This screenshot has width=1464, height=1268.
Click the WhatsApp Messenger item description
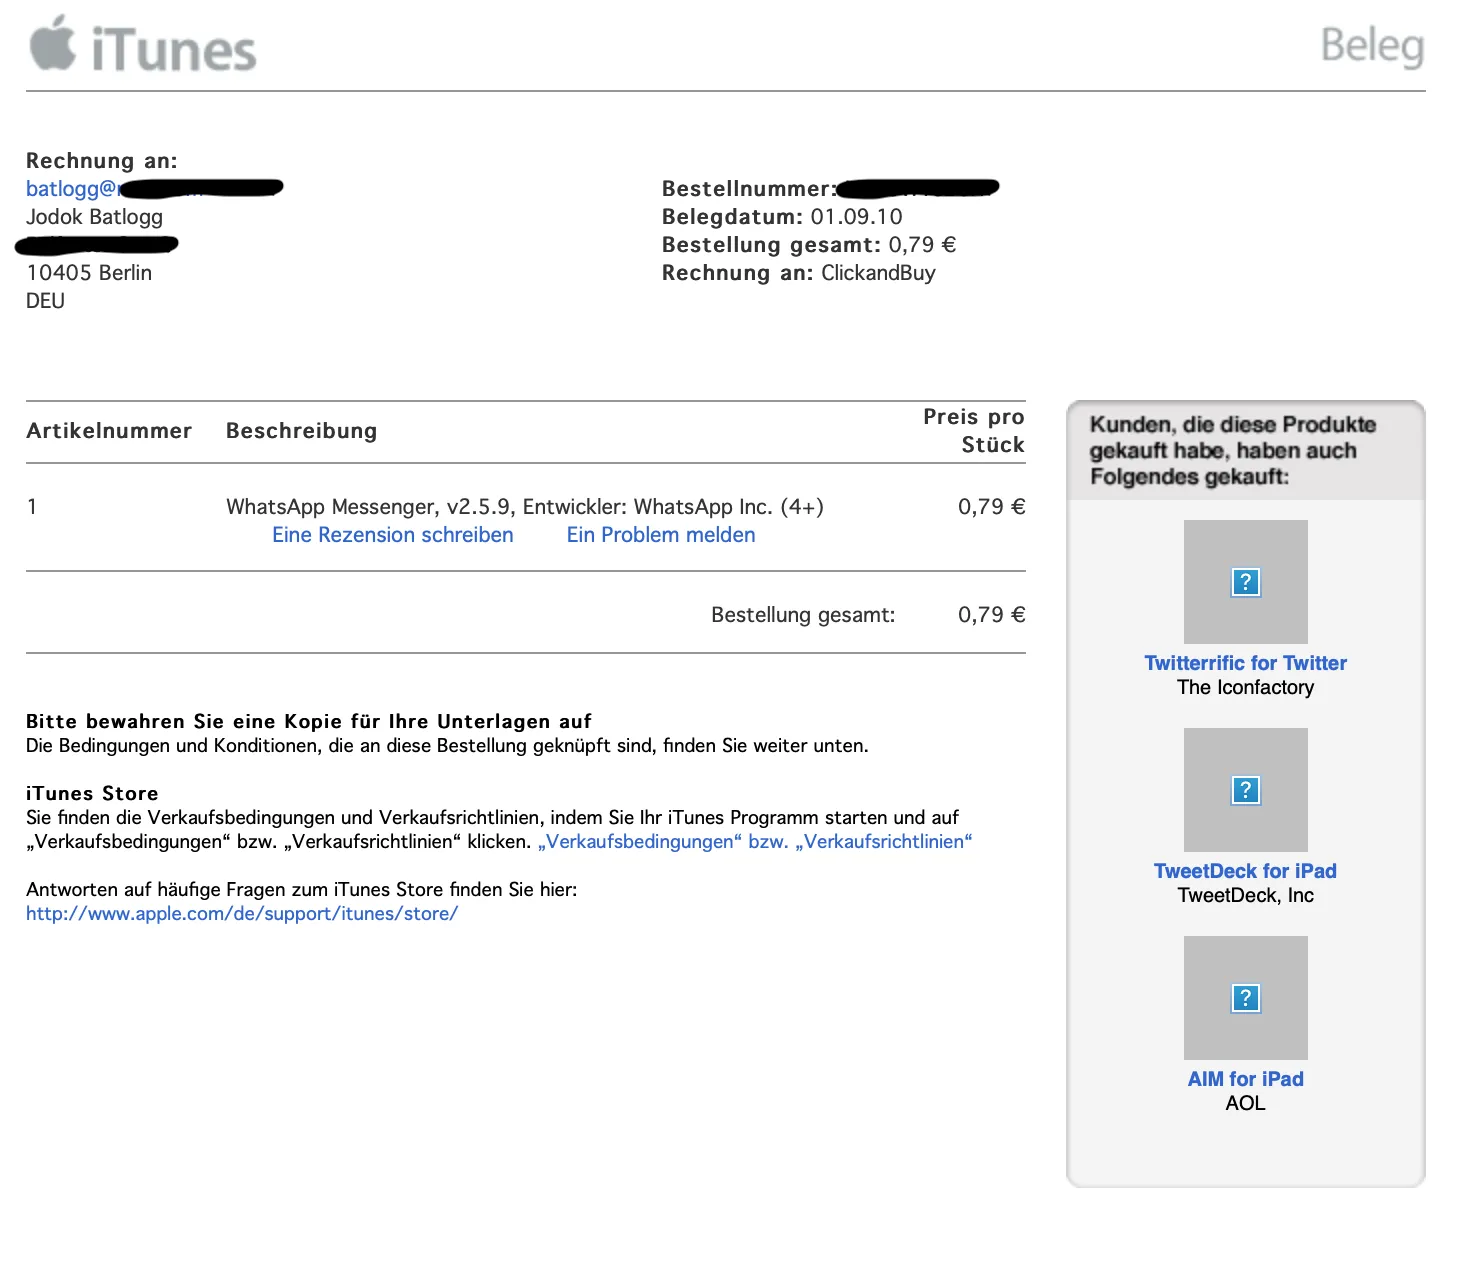(x=524, y=507)
